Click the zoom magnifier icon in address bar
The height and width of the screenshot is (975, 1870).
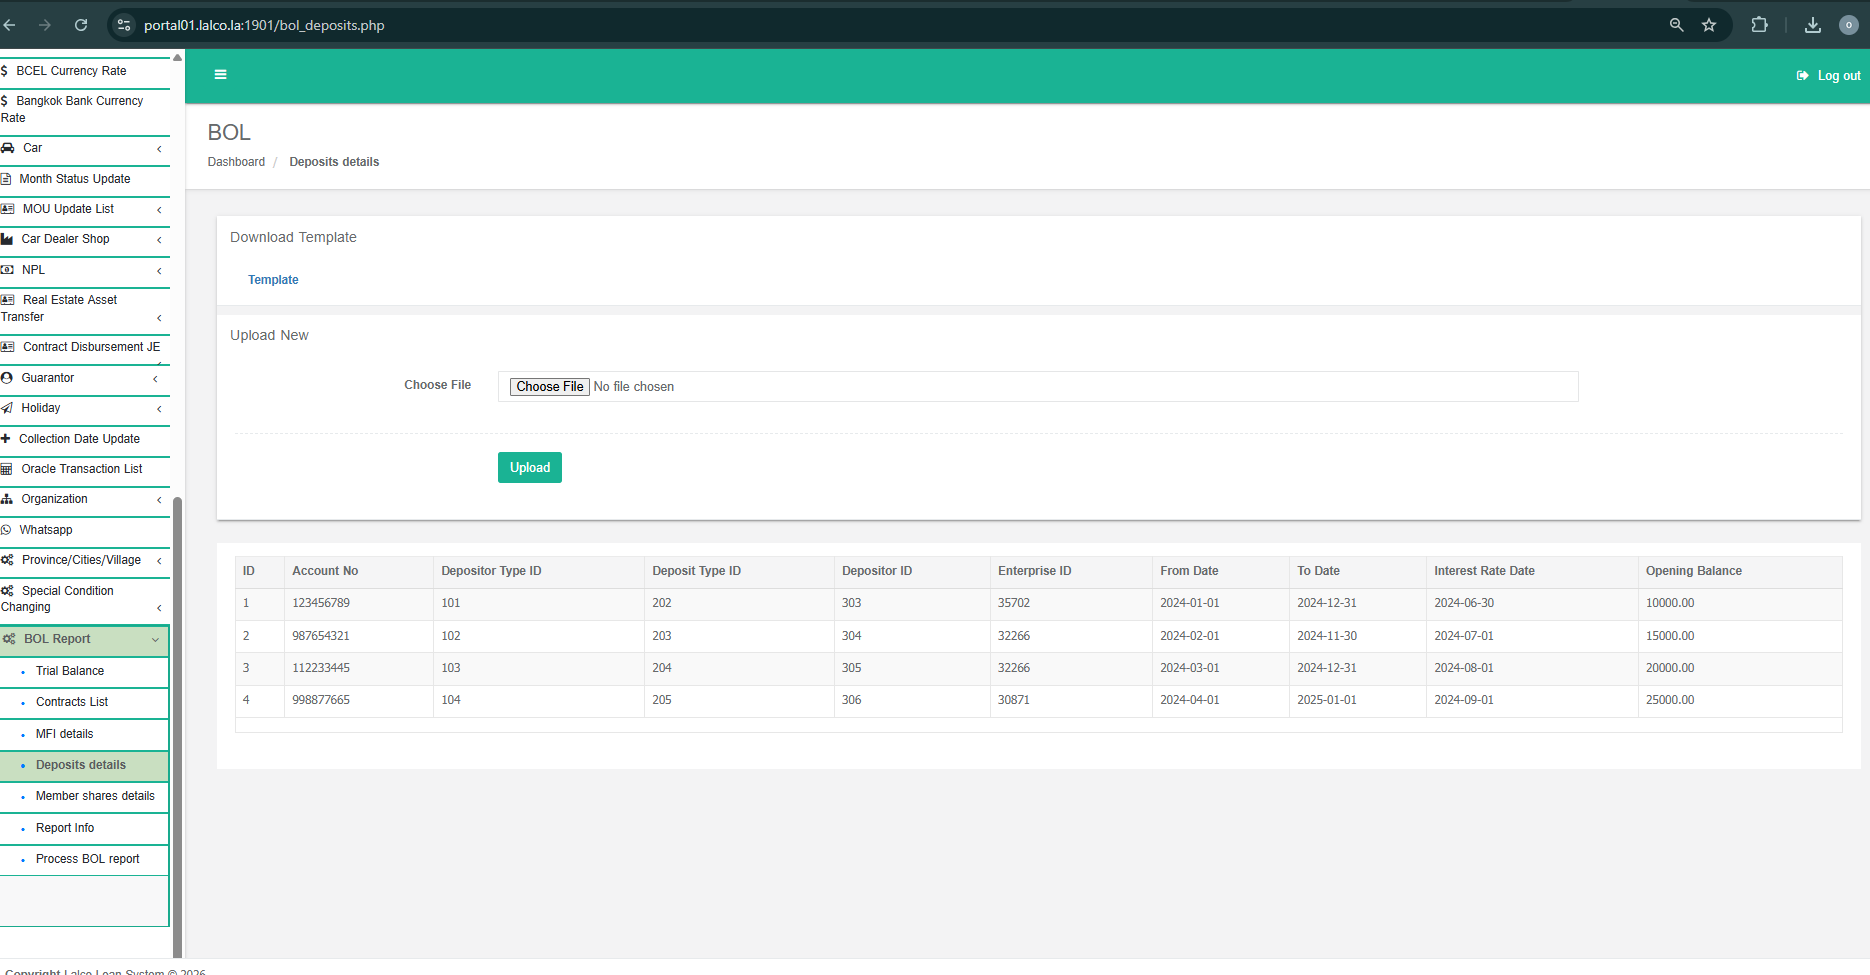coord(1676,25)
